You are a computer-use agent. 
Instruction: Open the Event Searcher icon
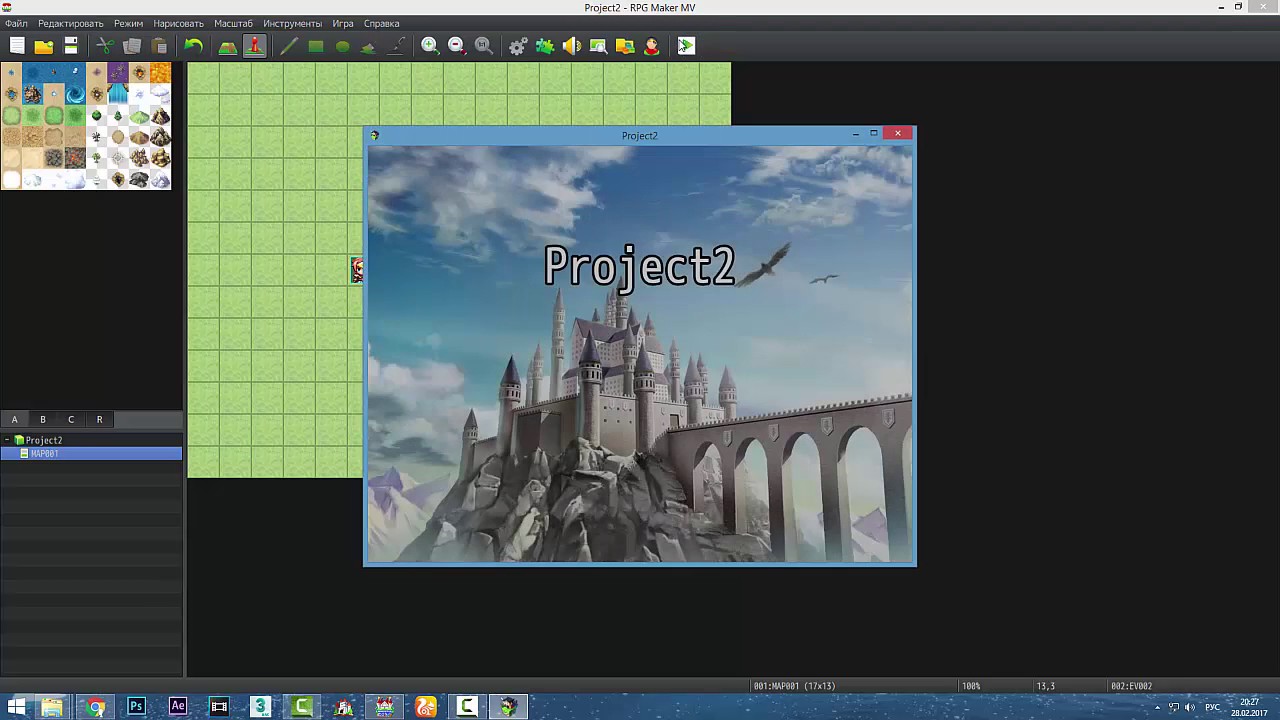coord(598,46)
